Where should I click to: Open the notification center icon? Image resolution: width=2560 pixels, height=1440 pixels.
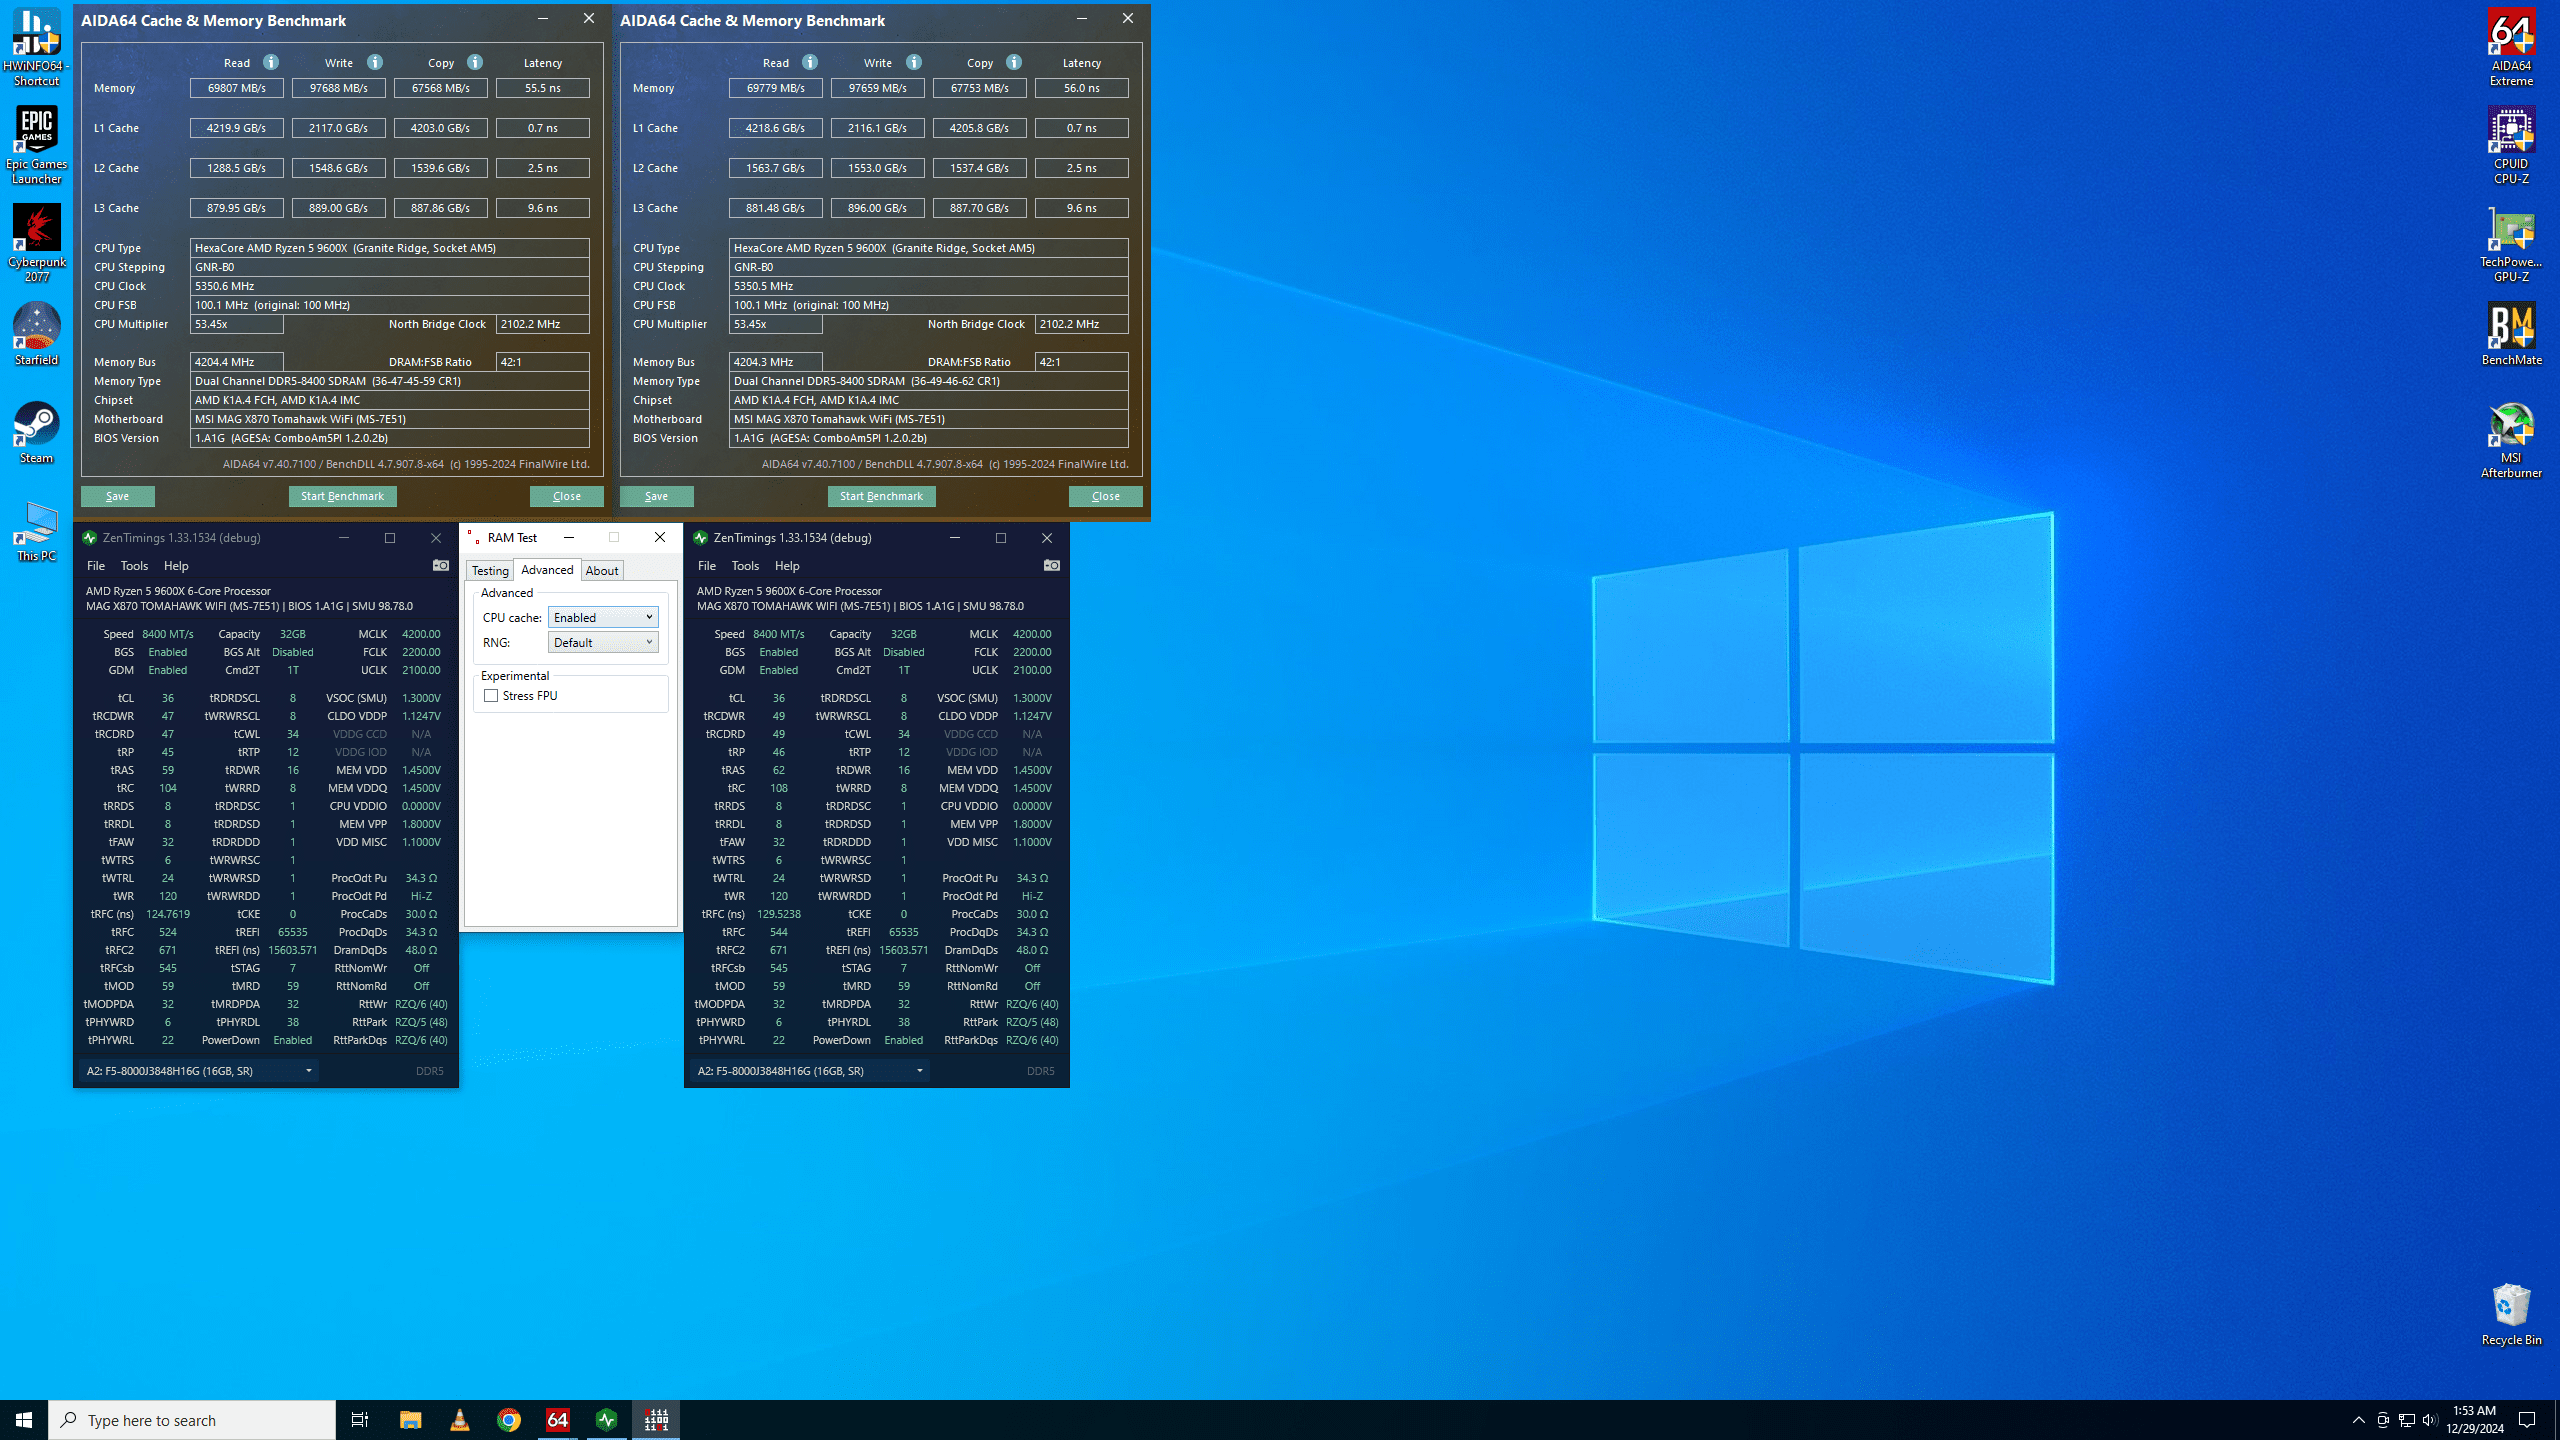tap(2528, 1420)
